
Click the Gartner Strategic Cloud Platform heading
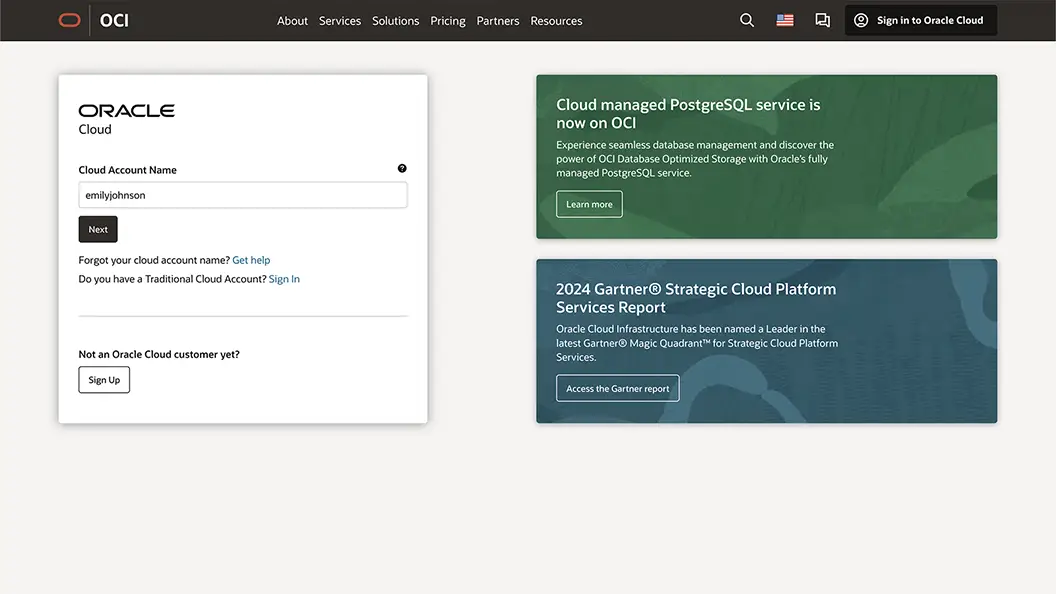(x=696, y=298)
